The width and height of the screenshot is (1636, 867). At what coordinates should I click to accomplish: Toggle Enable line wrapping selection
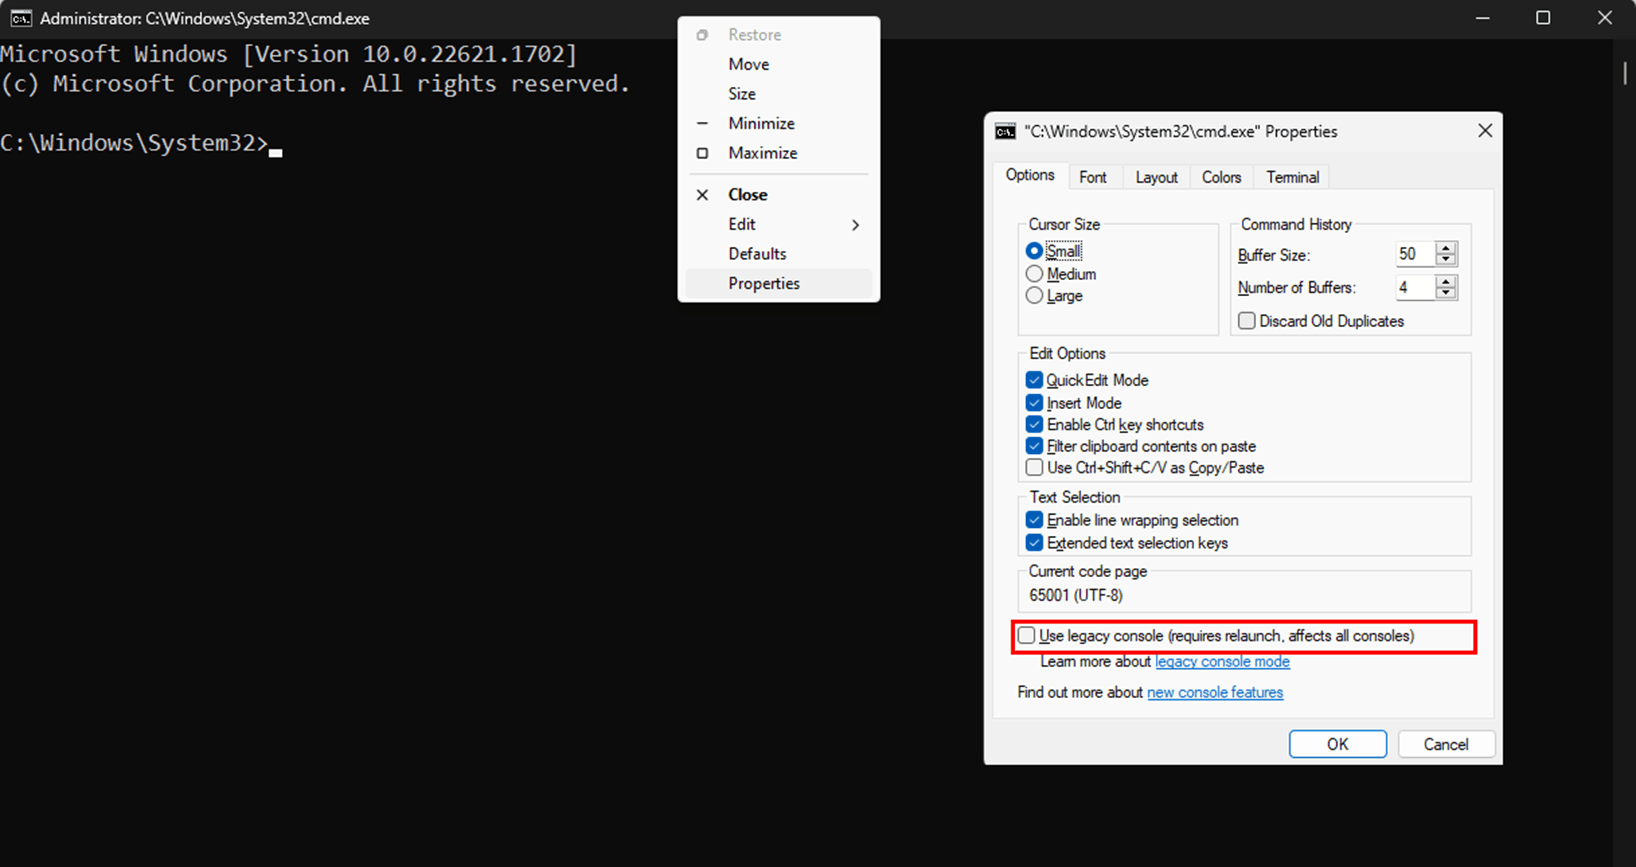[x=1034, y=520]
